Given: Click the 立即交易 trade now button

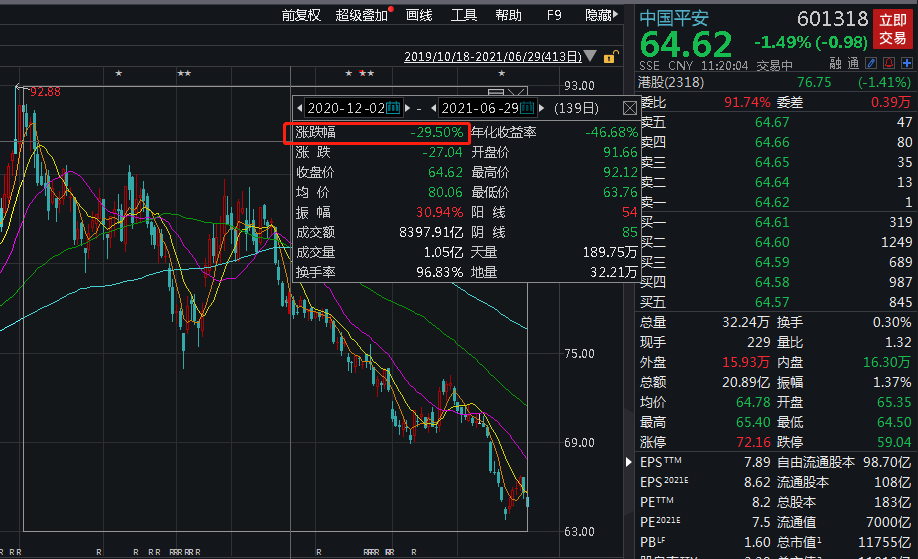Looking at the screenshot, I should (x=892, y=29).
